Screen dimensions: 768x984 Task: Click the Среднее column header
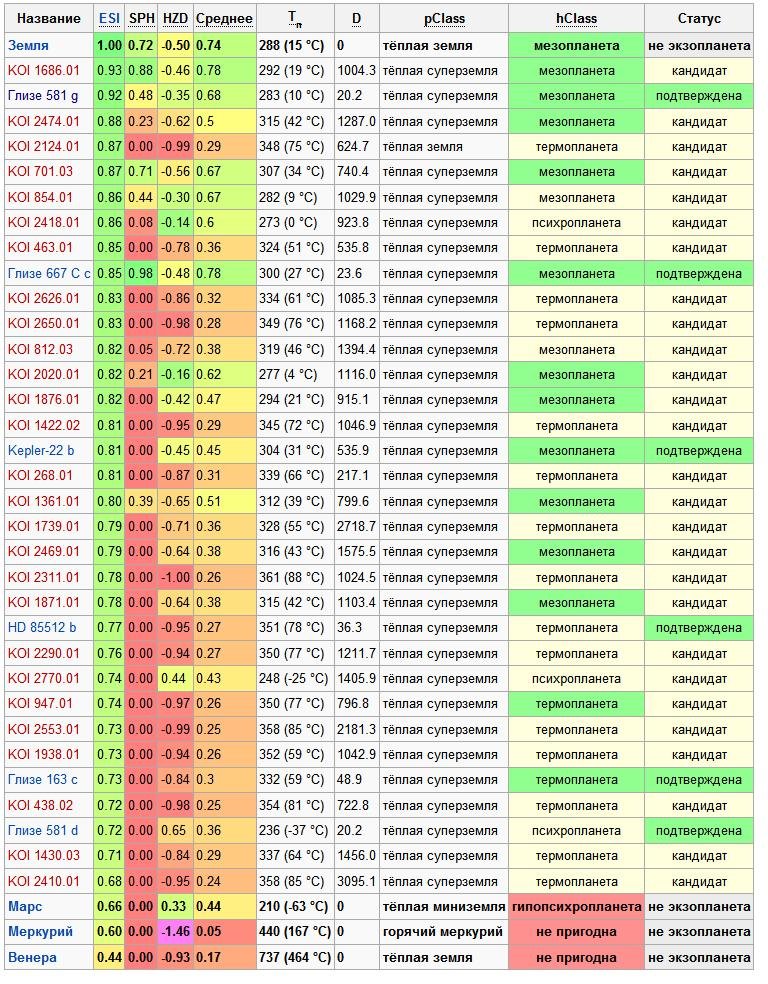[x=224, y=19]
